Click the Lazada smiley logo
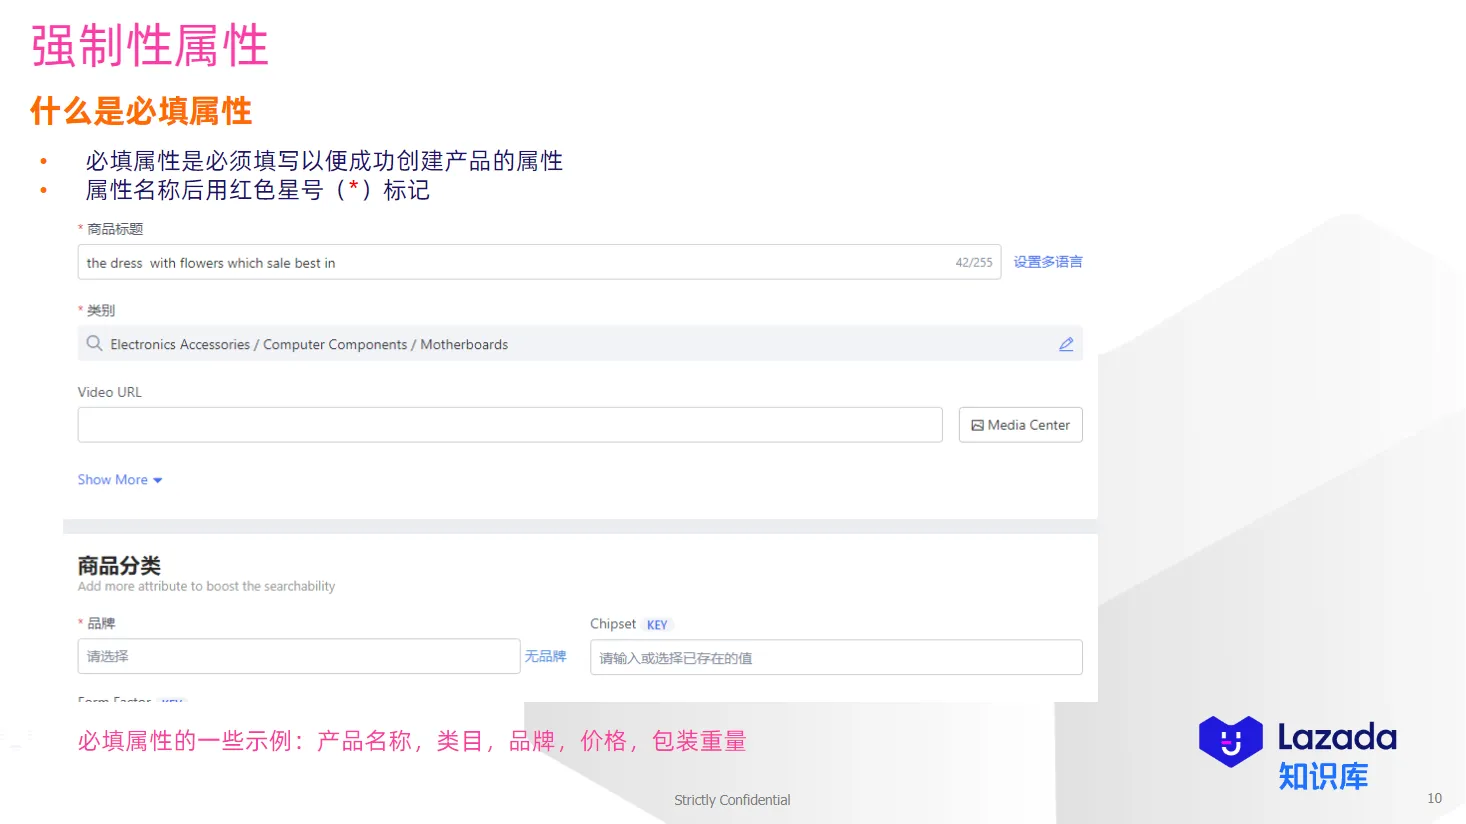This screenshot has height=824, width=1466. coord(1232,741)
